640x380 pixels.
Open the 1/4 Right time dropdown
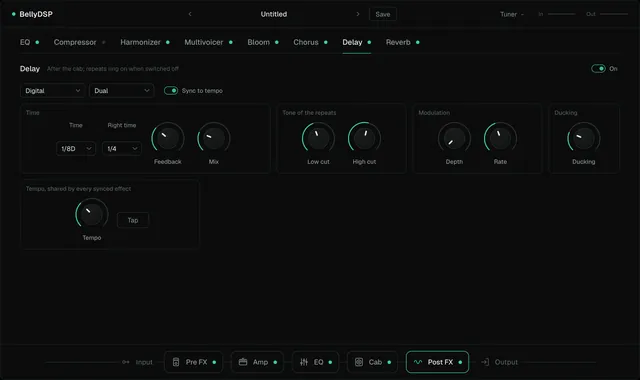[122, 149]
